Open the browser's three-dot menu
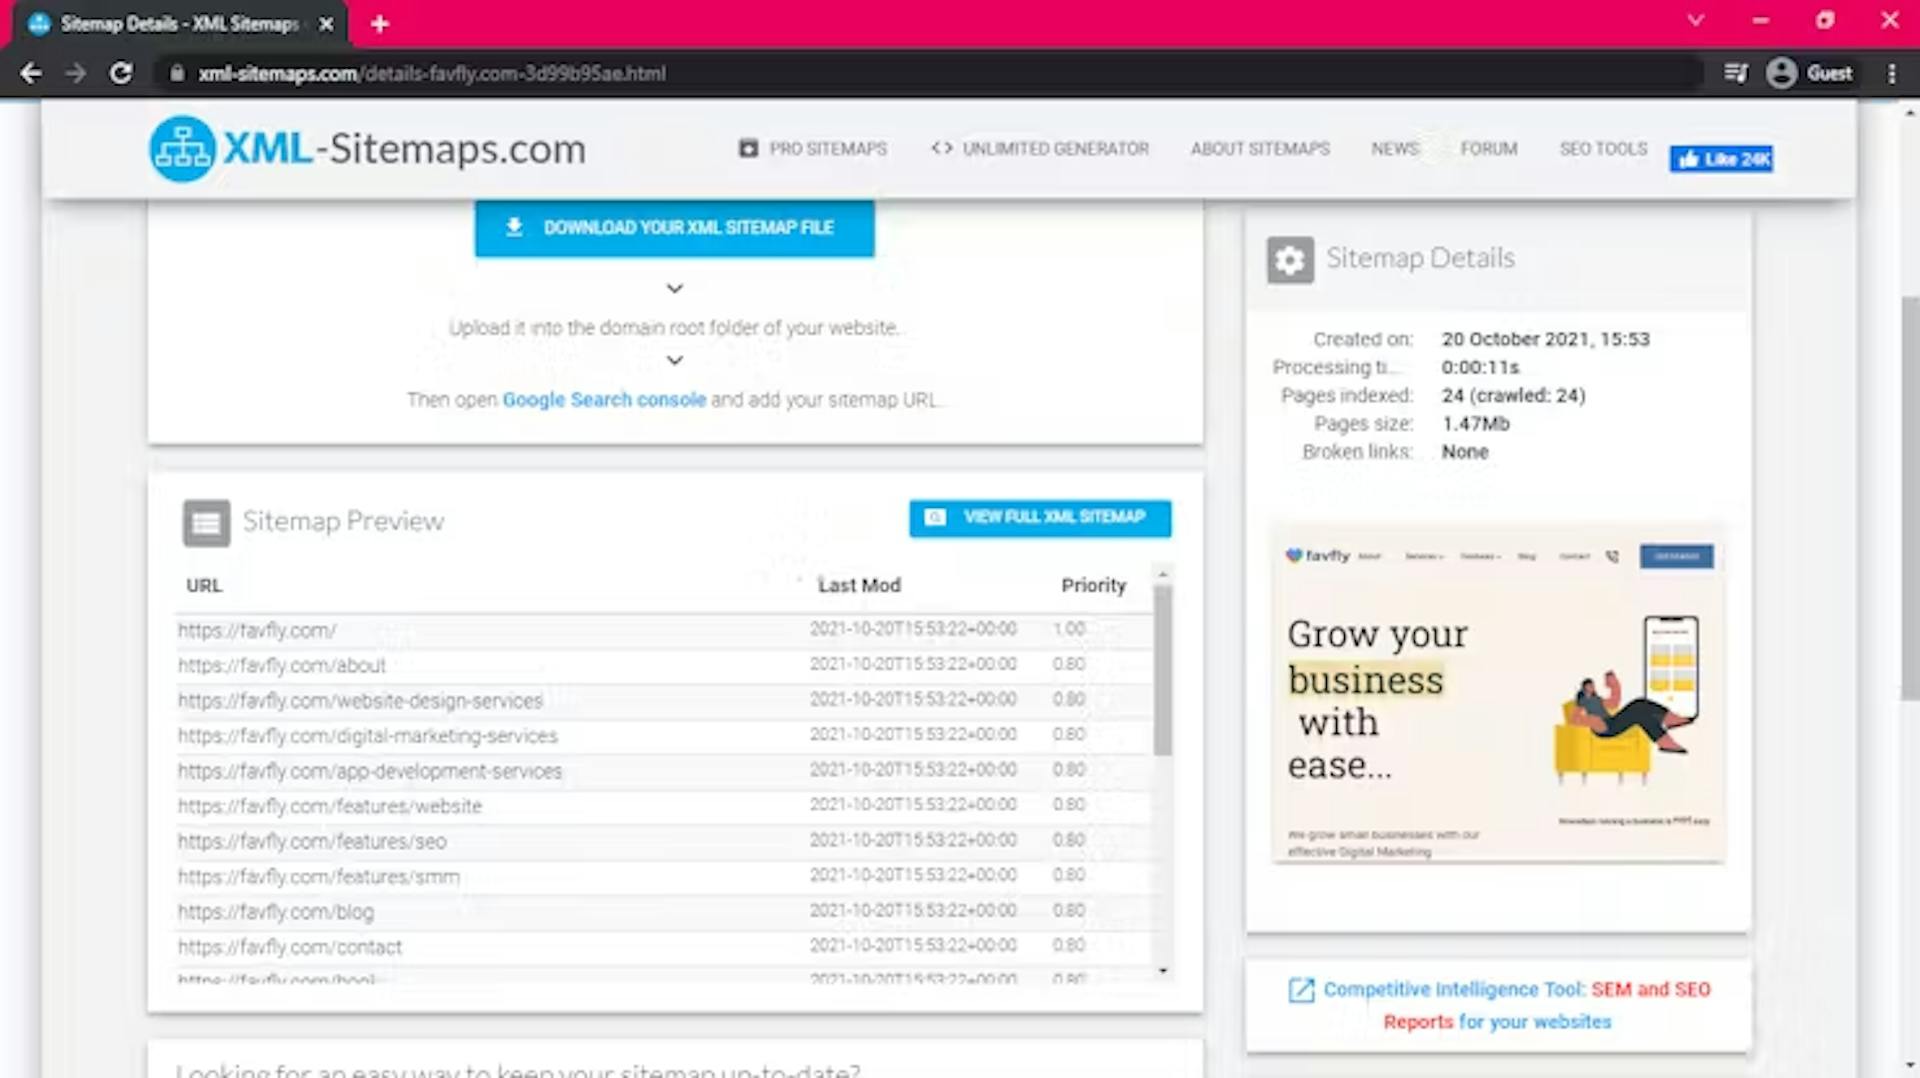Viewport: 1920px width, 1078px height. point(1891,73)
